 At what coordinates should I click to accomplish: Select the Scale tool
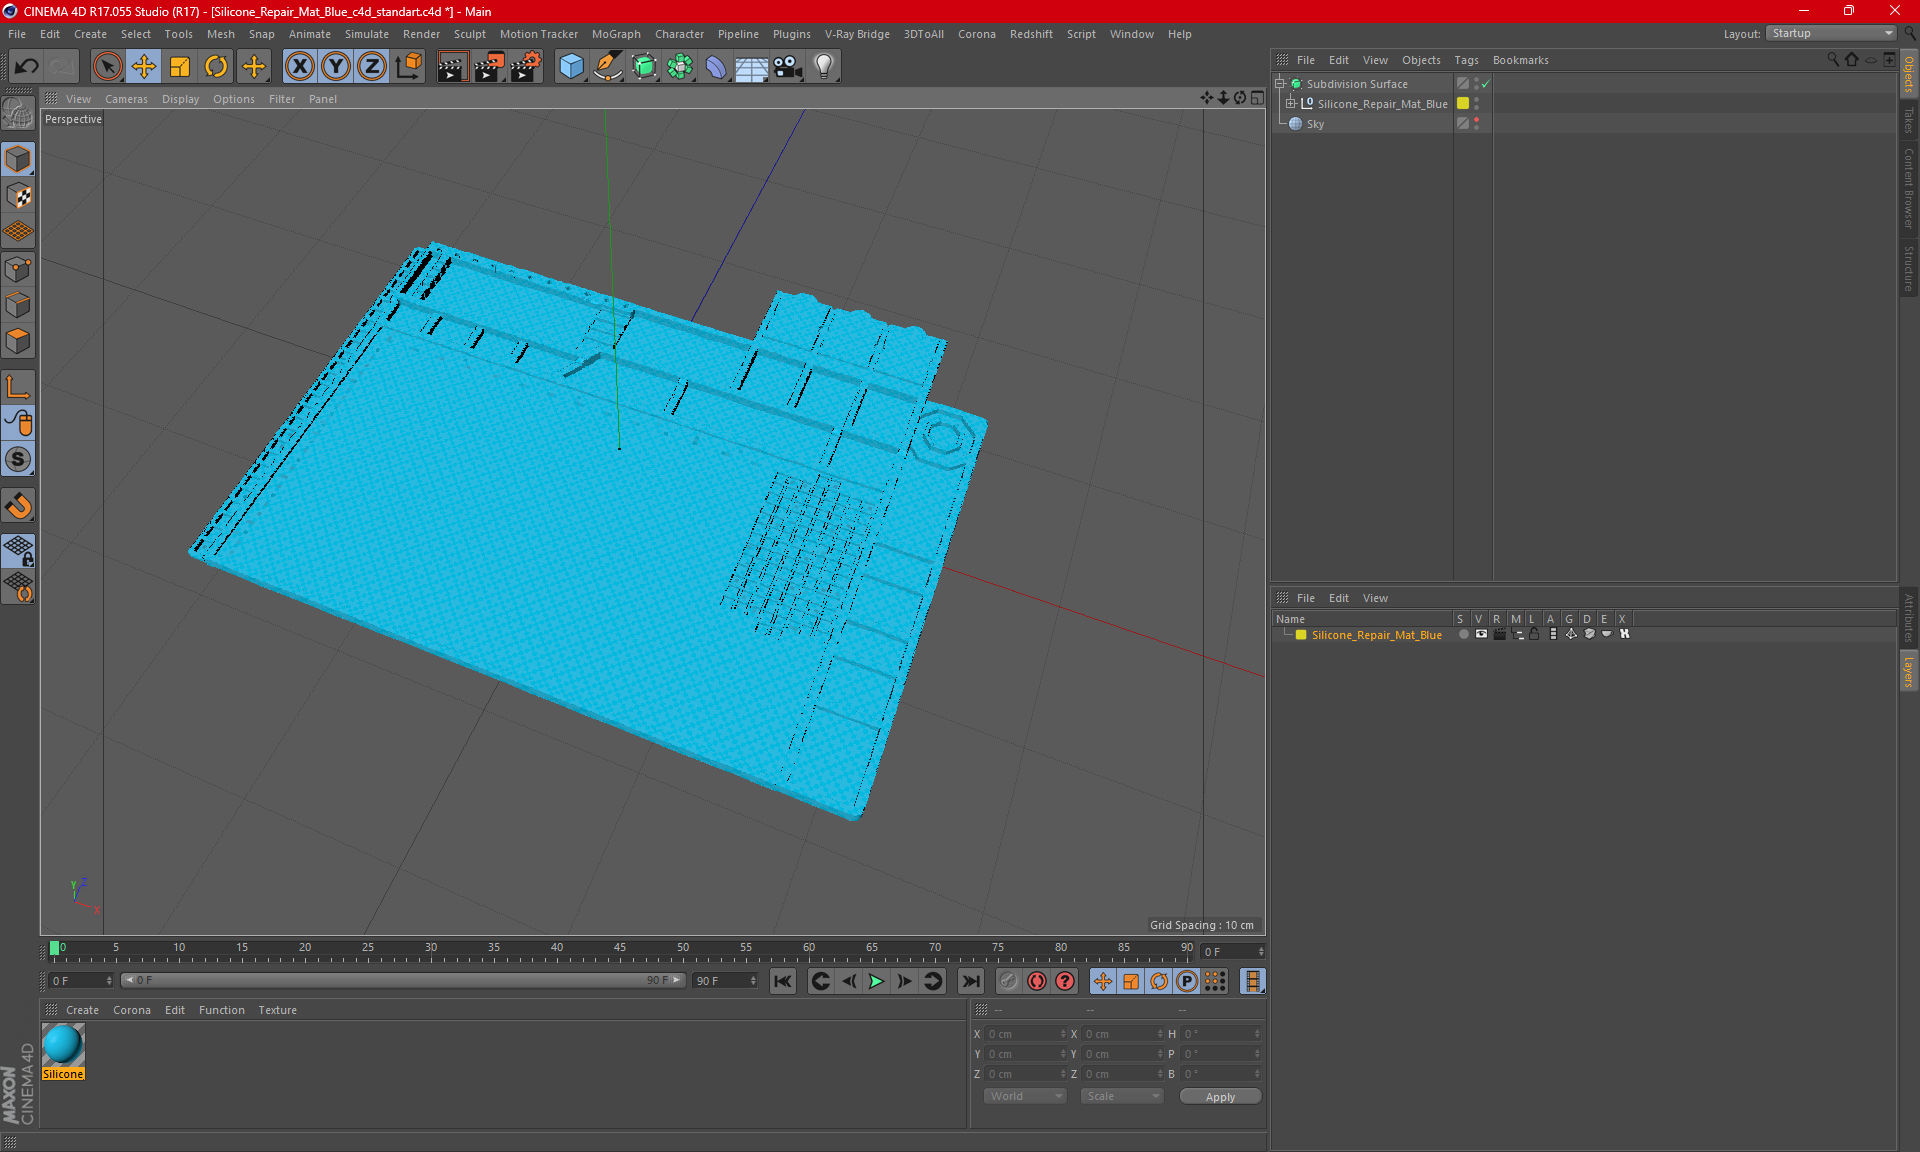pyautogui.click(x=180, y=67)
